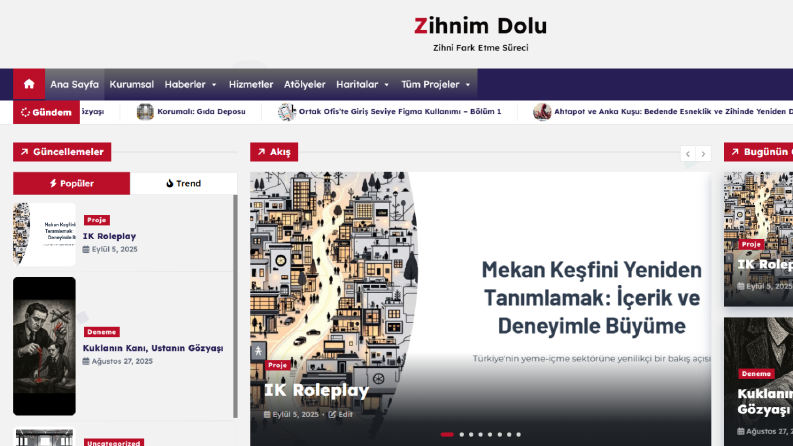Go to previous slide in Akış
This screenshot has width=793, height=446.
click(688, 154)
